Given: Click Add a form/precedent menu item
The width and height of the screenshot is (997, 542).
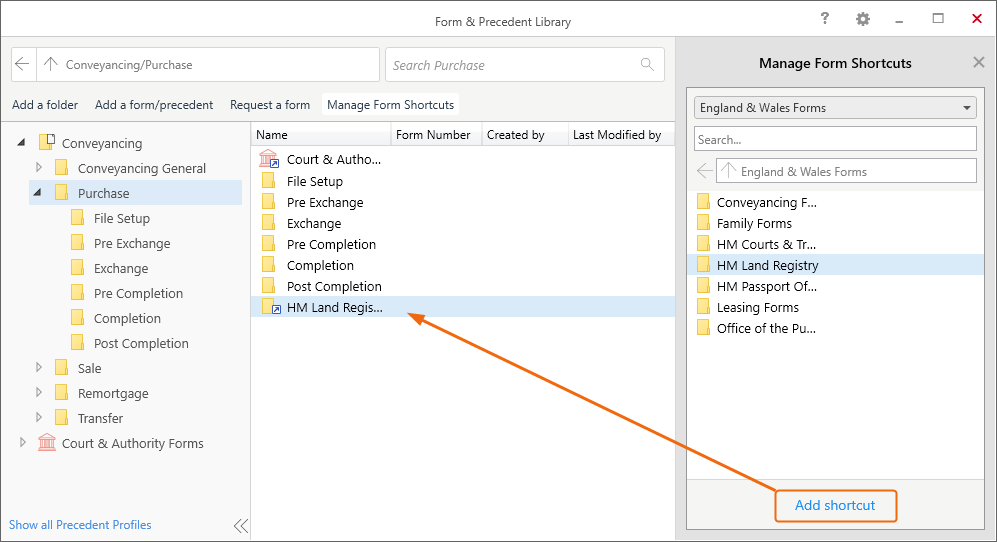Looking at the screenshot, I should [154, 105].
